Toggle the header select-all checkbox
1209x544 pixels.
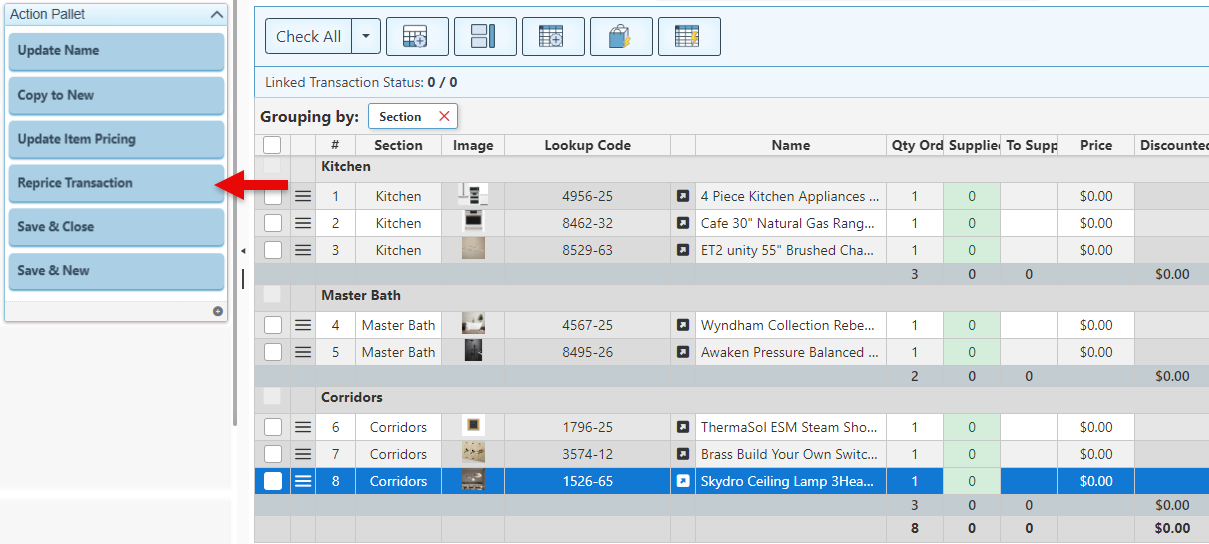272,145
